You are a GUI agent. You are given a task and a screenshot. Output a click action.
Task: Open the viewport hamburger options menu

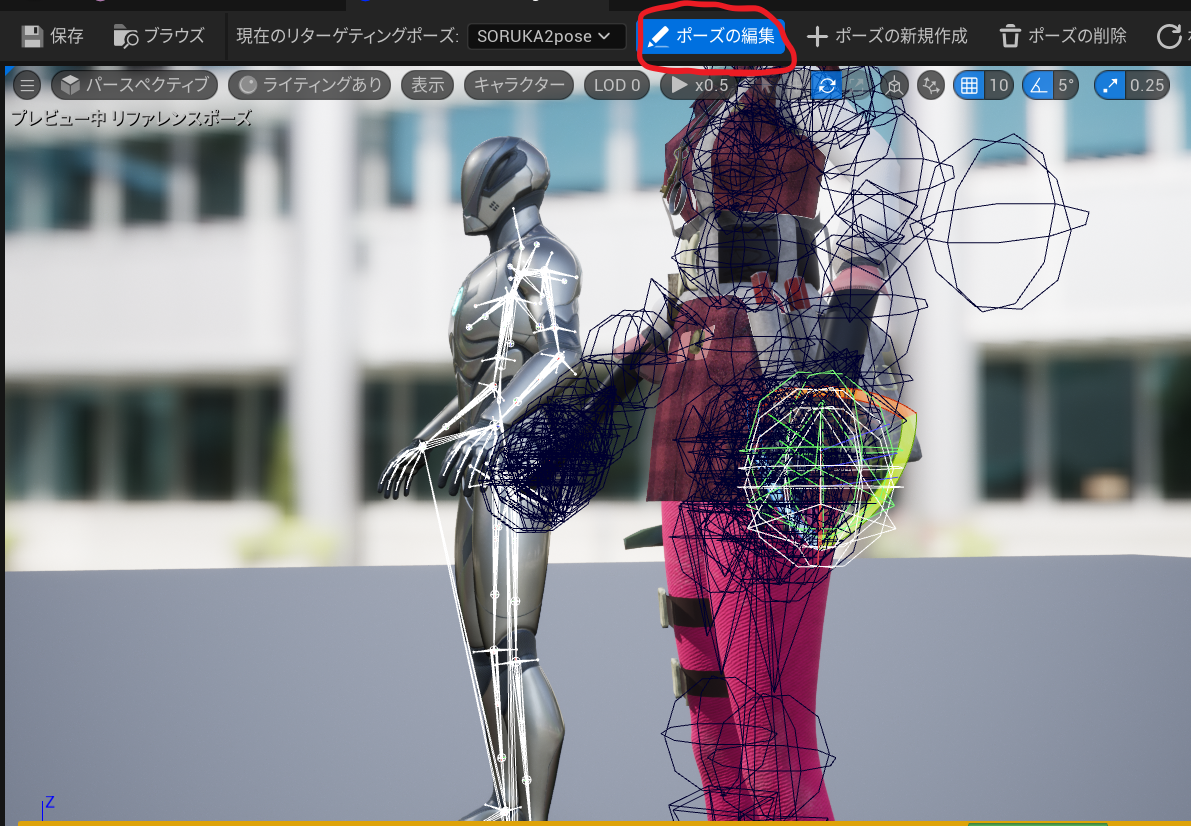(27, 85)
